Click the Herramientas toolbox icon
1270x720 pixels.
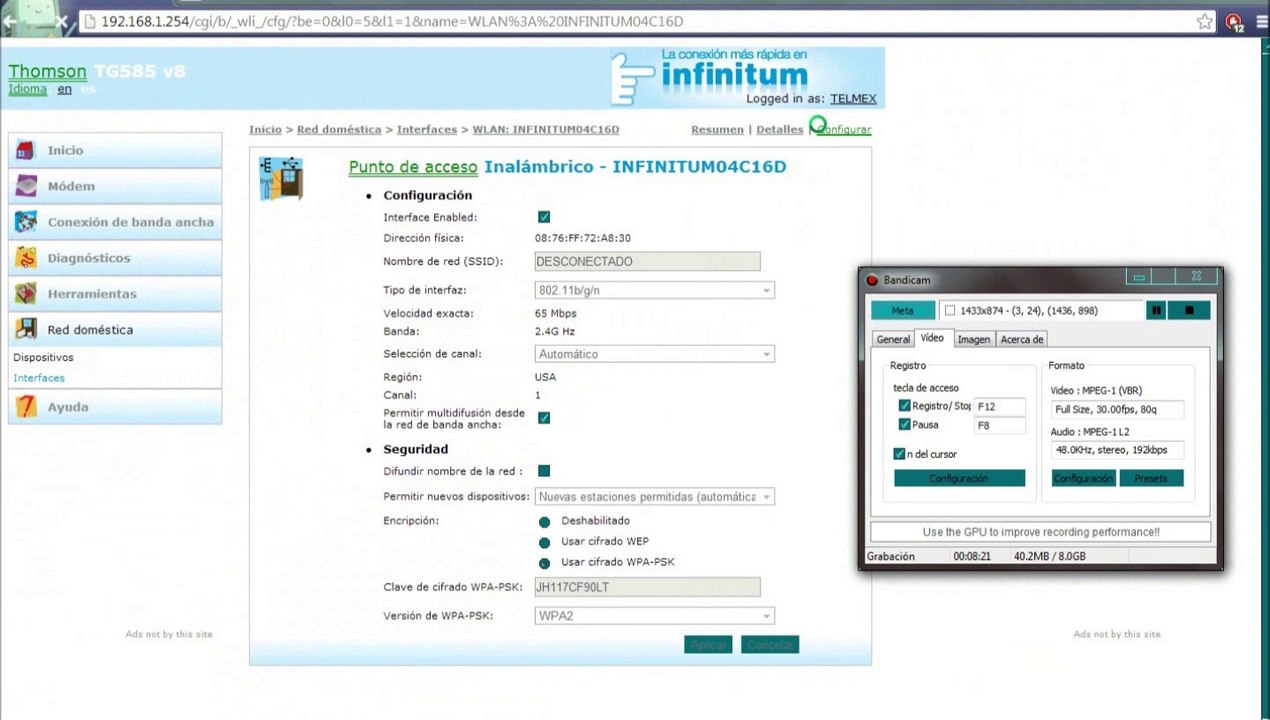(27, 294)
